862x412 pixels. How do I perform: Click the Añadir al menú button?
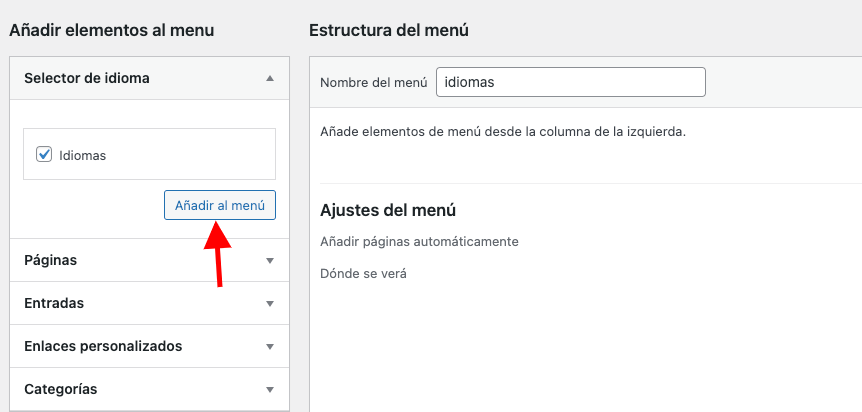click(x=220, y=205)
